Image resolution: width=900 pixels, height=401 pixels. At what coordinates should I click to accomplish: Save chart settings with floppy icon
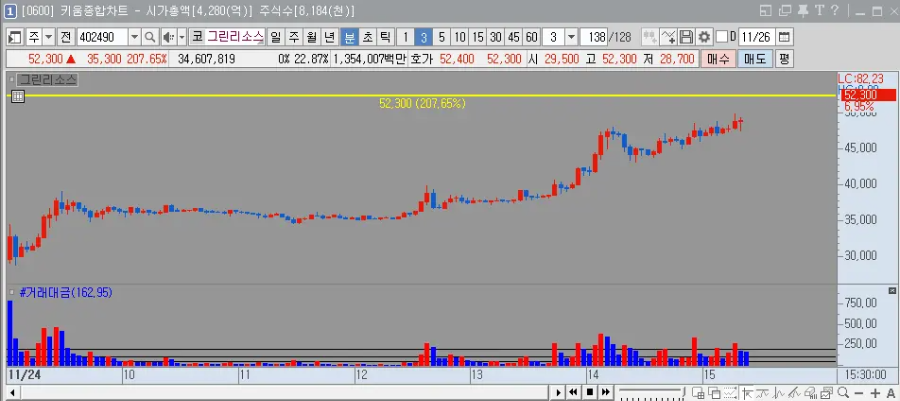pyautogui.click(x=686, y=37)
